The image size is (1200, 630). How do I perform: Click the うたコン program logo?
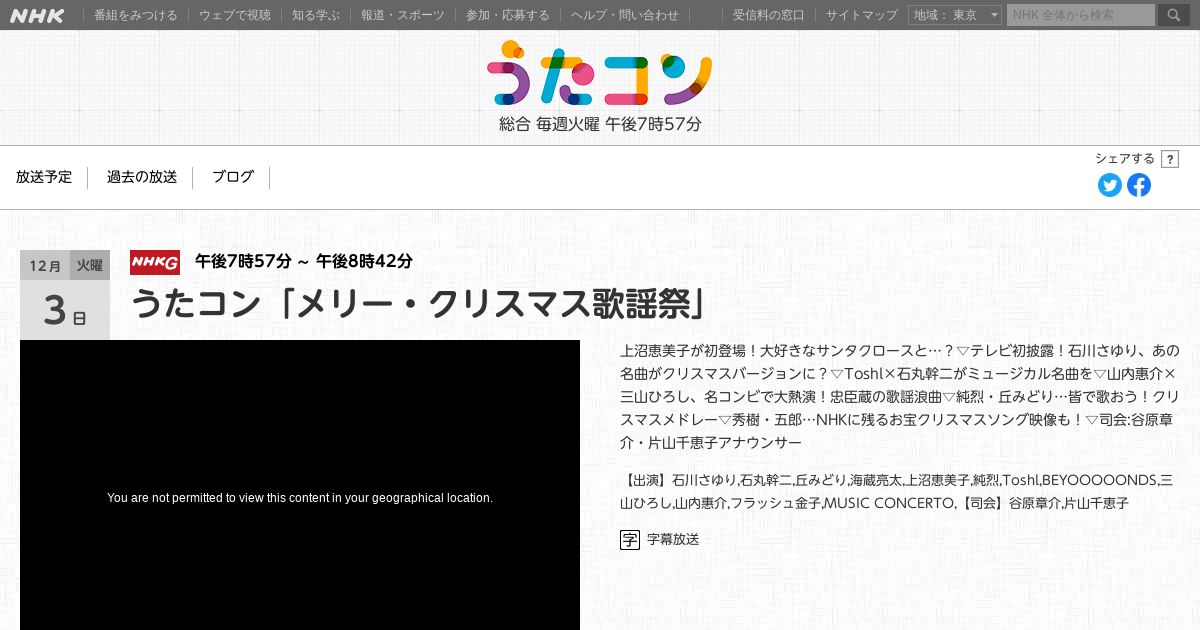[x=600, y=72]
